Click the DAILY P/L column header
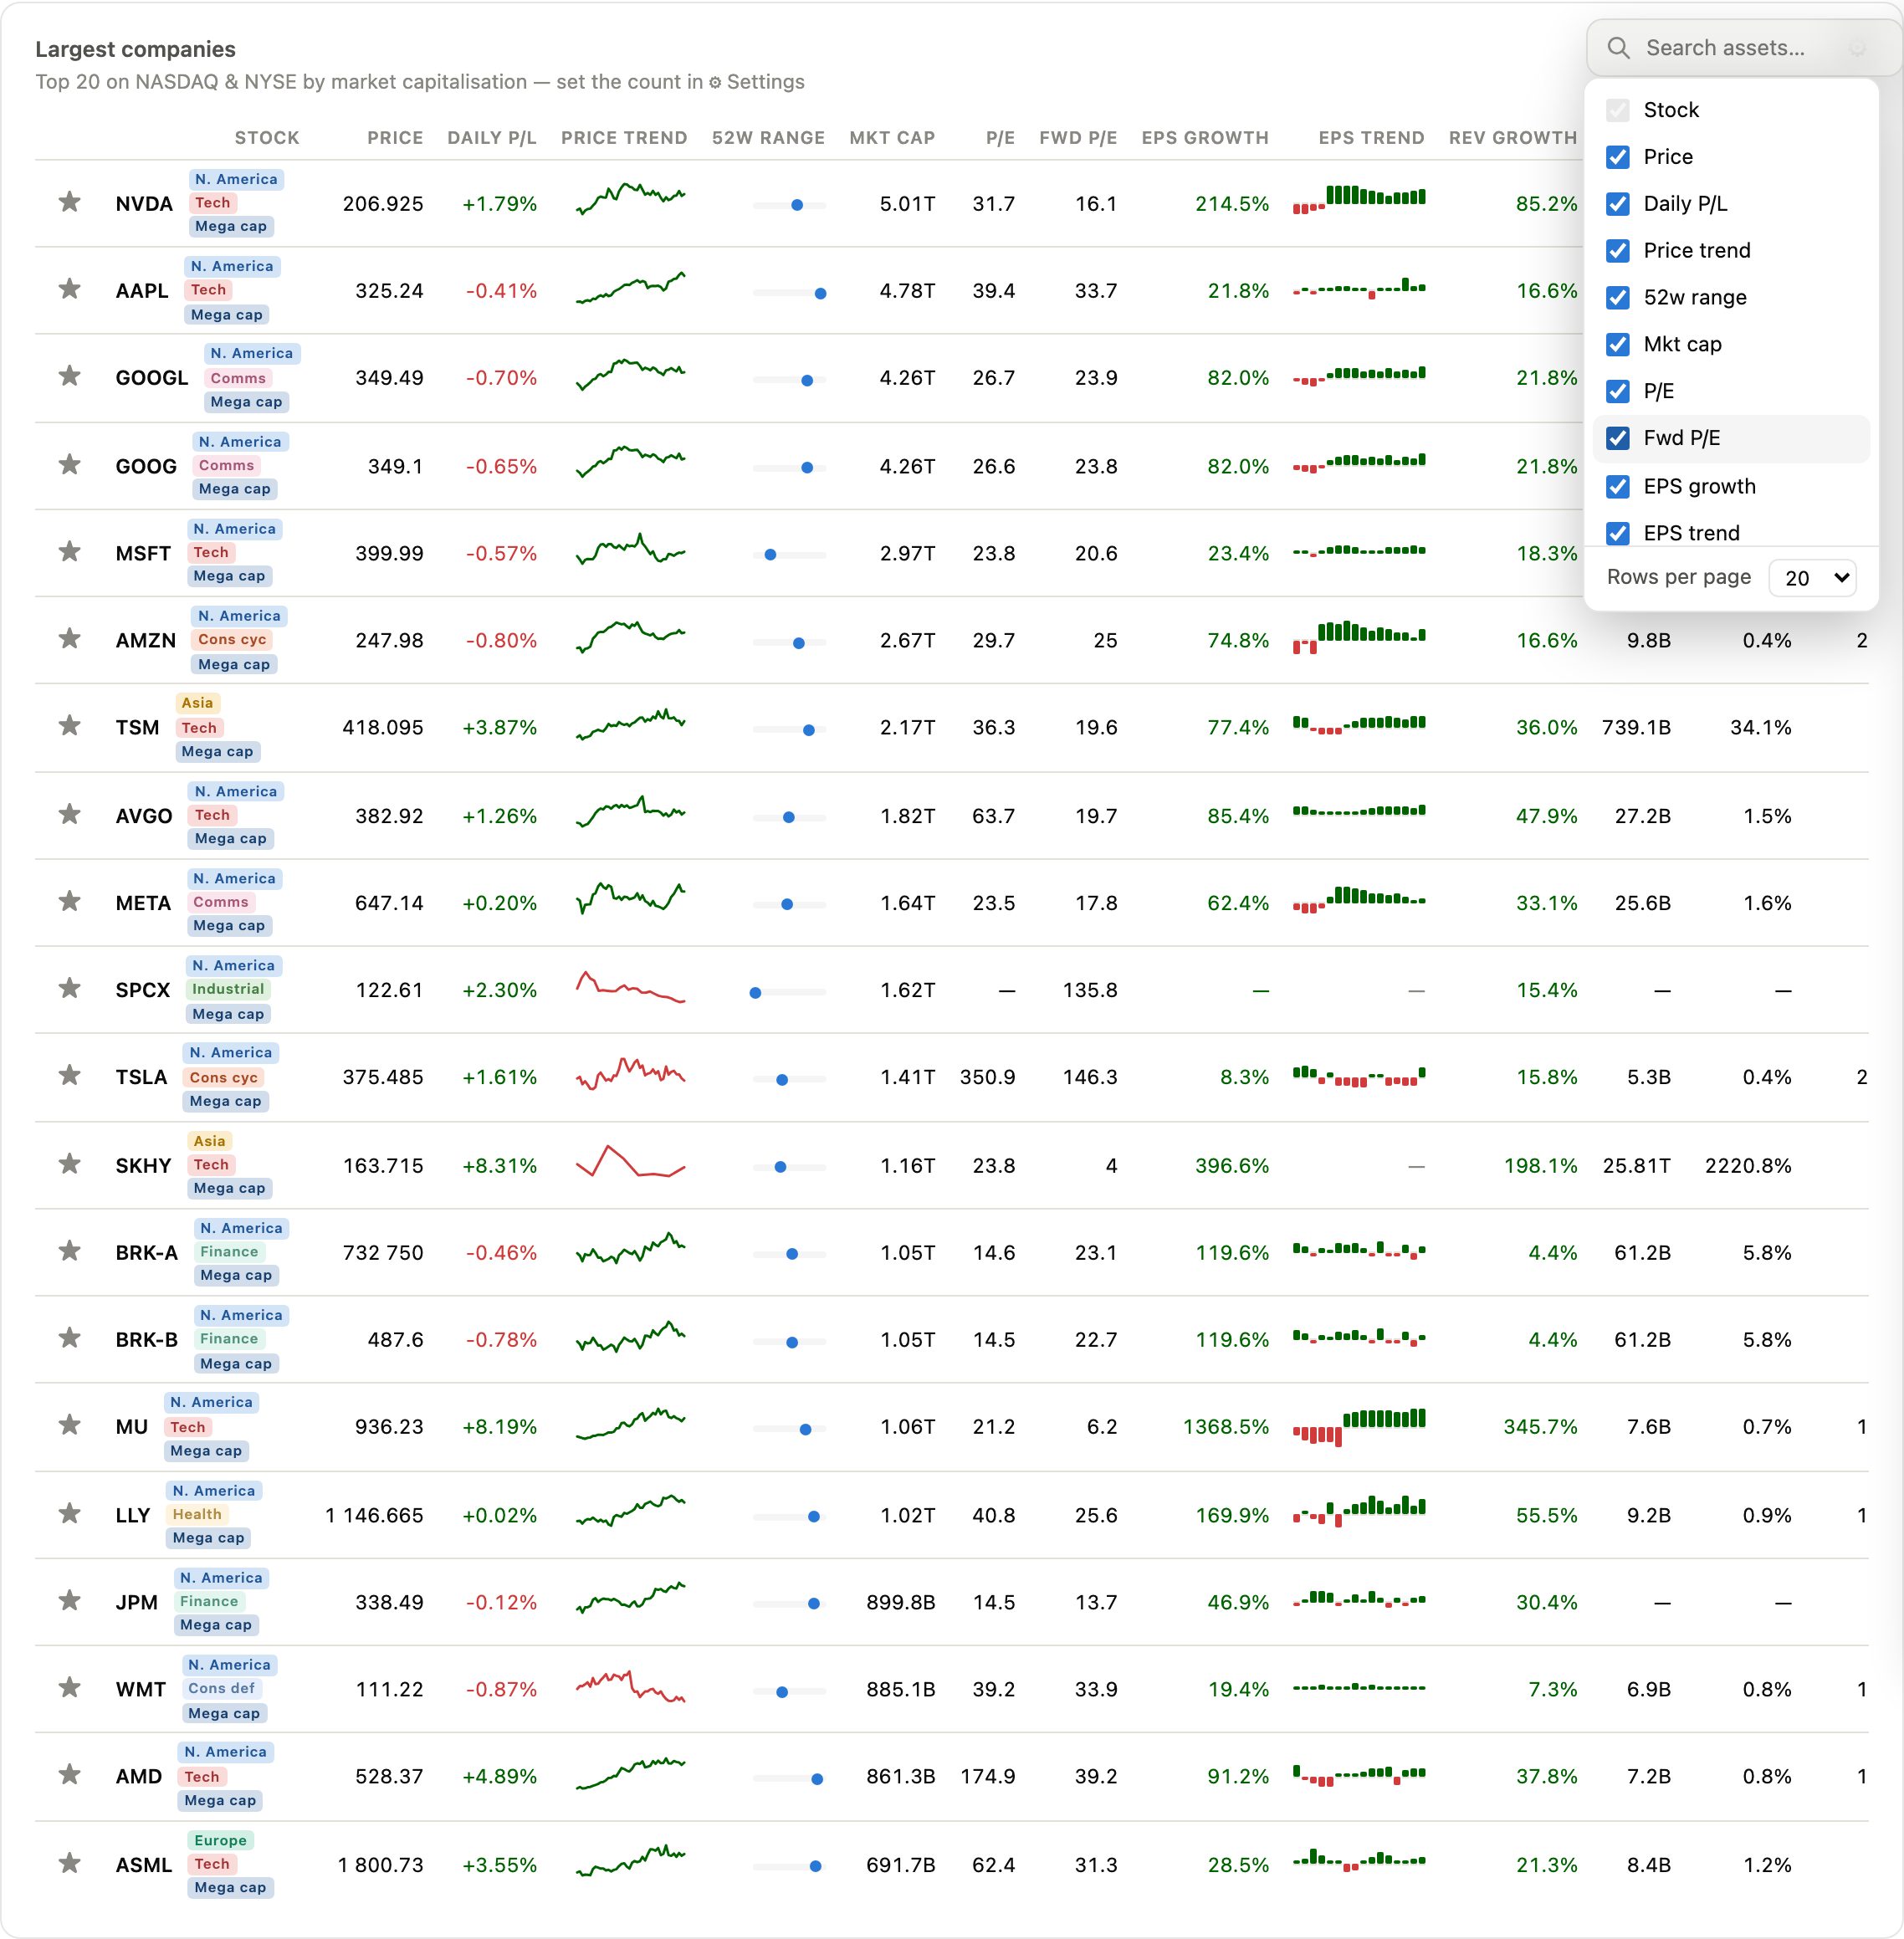 pos(492,138)
